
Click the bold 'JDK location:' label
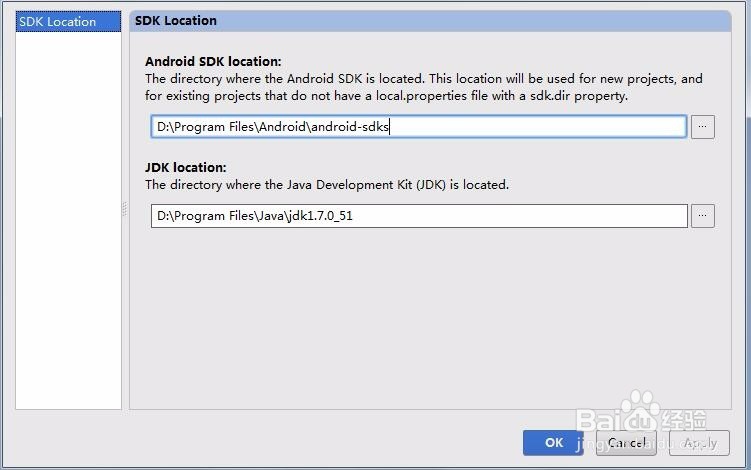[186, 167]
